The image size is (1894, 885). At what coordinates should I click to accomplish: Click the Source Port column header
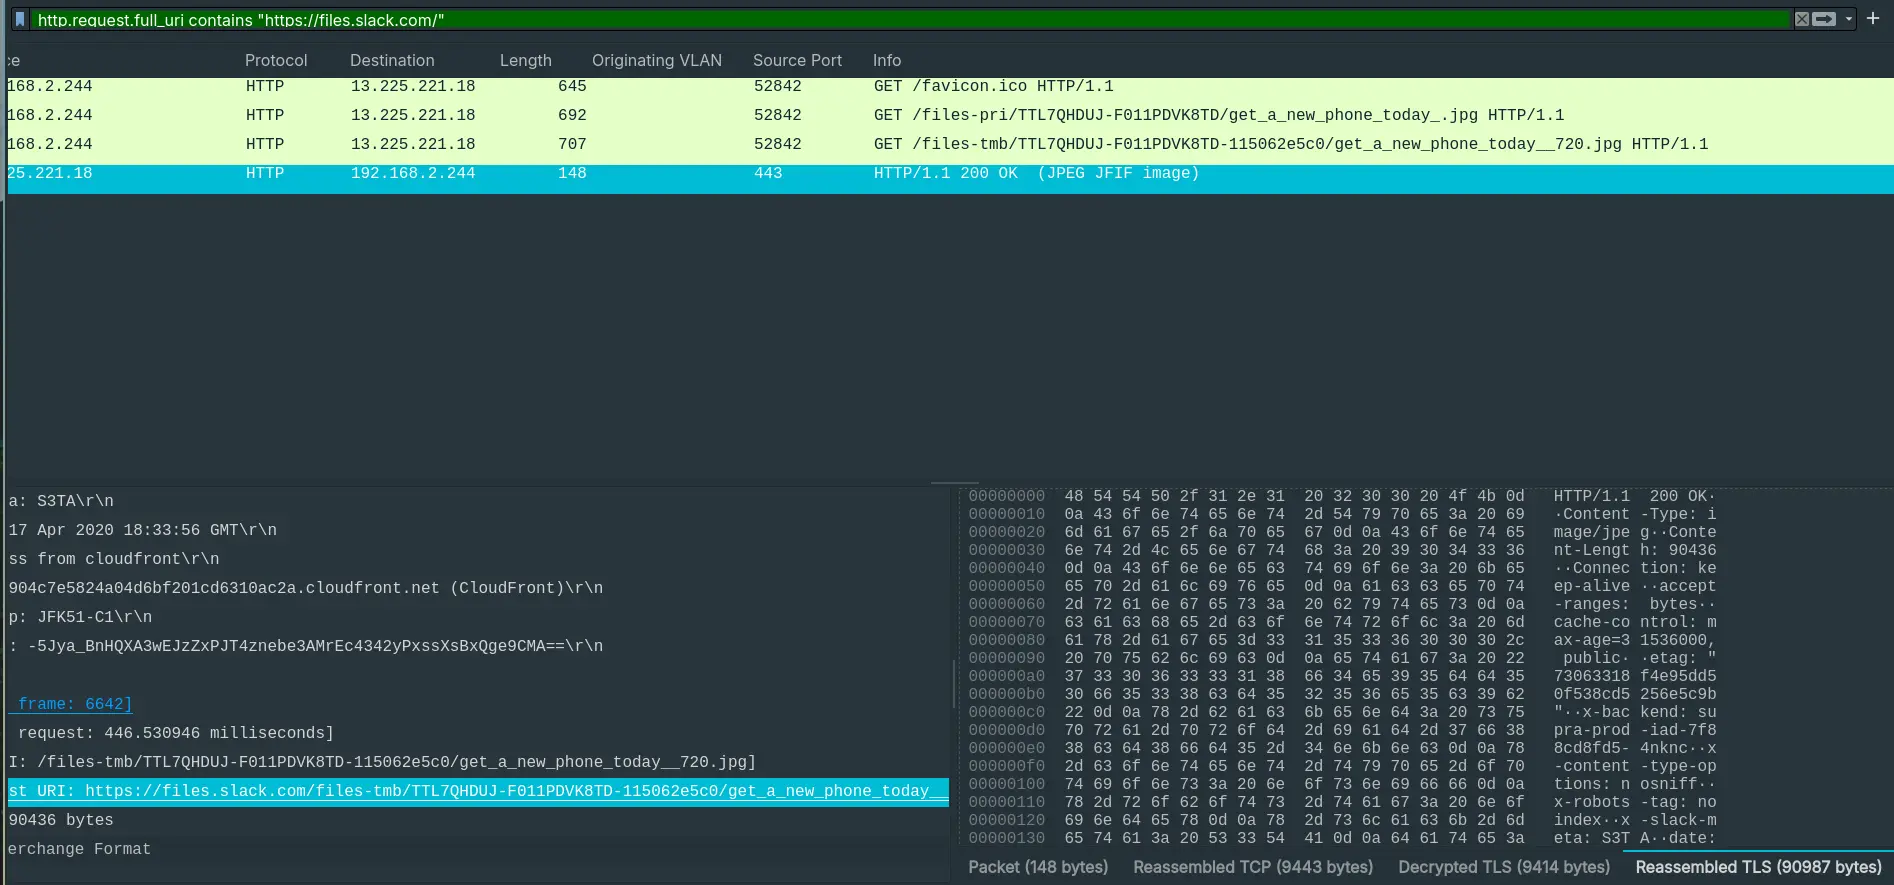point(797,60)
